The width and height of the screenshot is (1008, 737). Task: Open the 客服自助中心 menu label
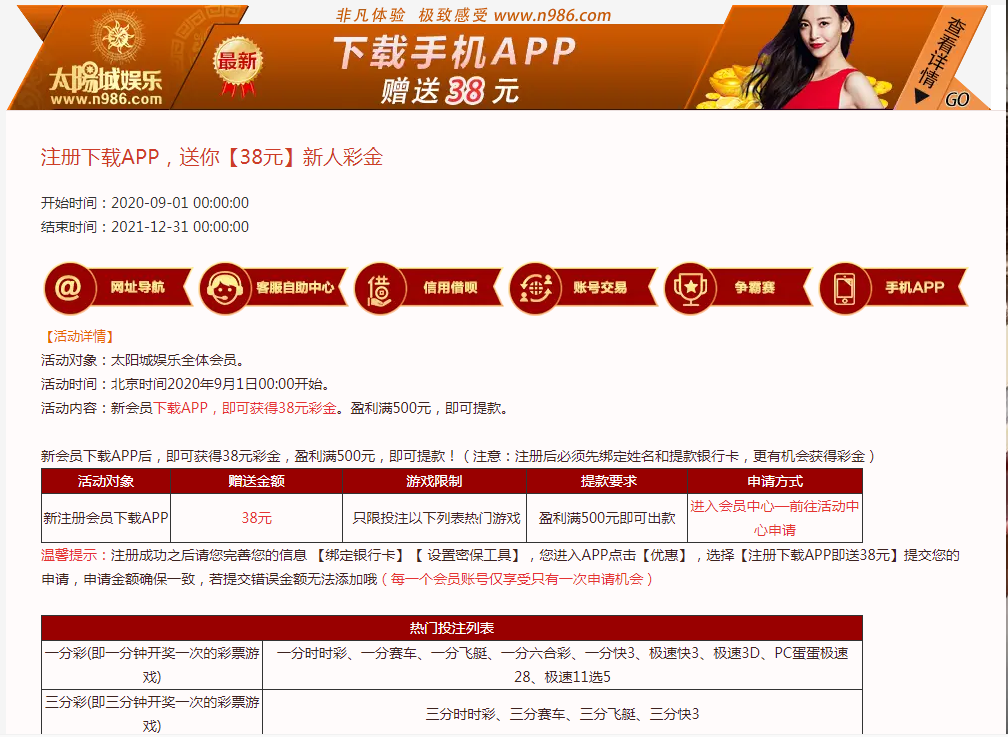[x=295, y=288]
